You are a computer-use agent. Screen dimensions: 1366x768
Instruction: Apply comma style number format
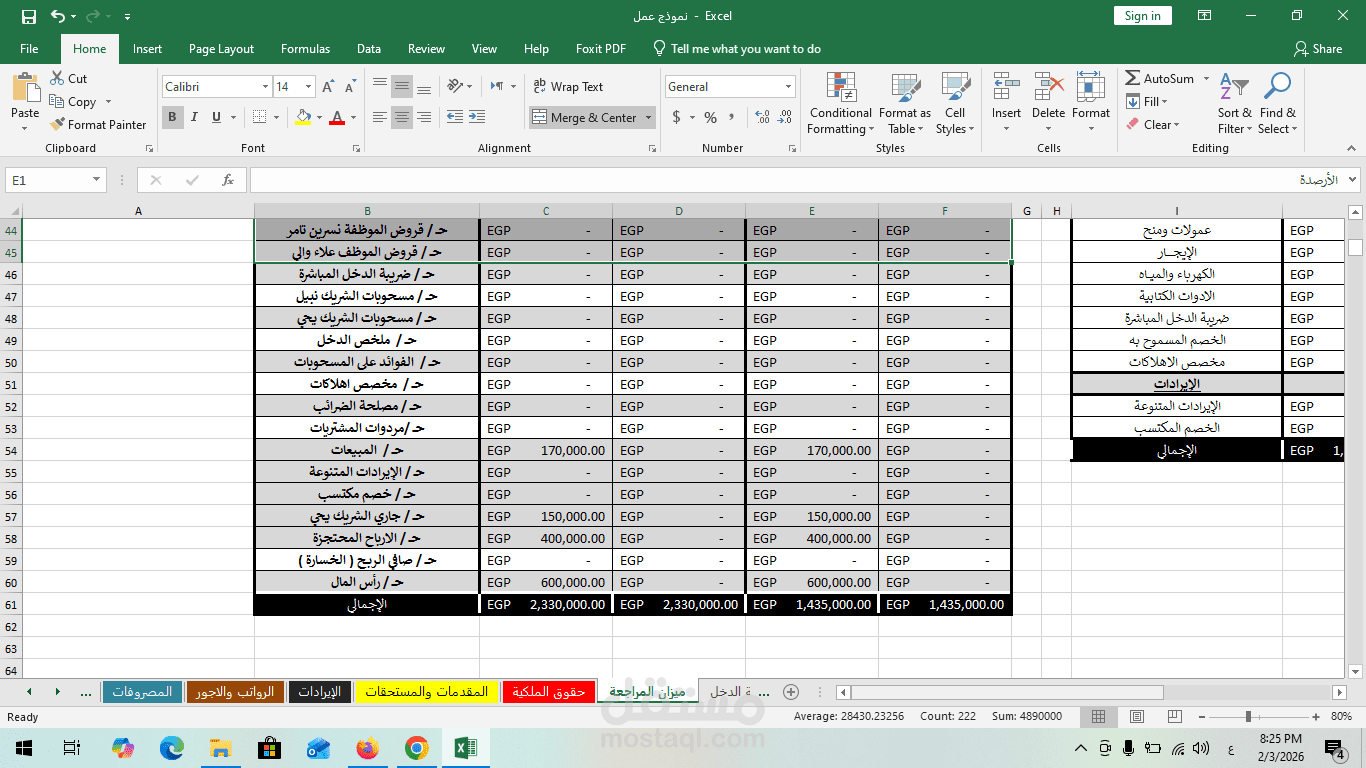click(x=733, y=117)
